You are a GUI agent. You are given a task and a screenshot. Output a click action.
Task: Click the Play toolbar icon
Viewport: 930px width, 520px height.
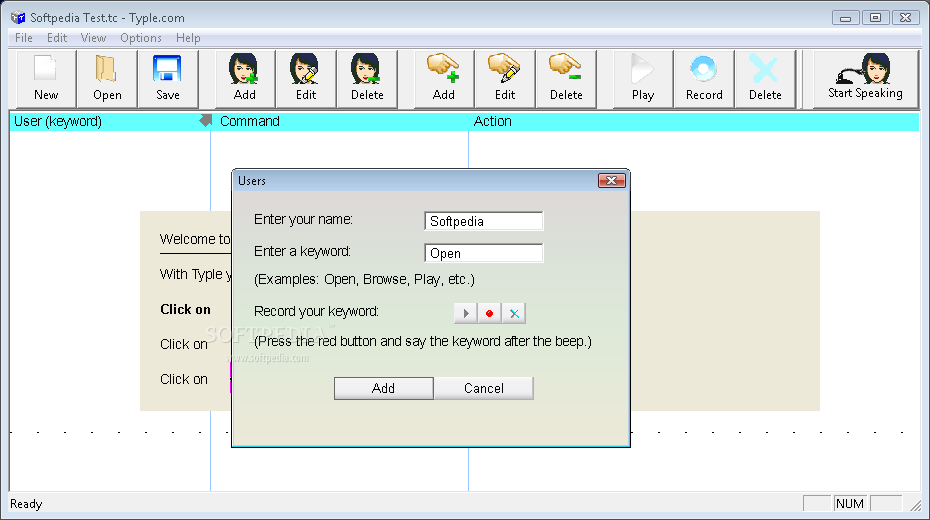pos(643,78)
